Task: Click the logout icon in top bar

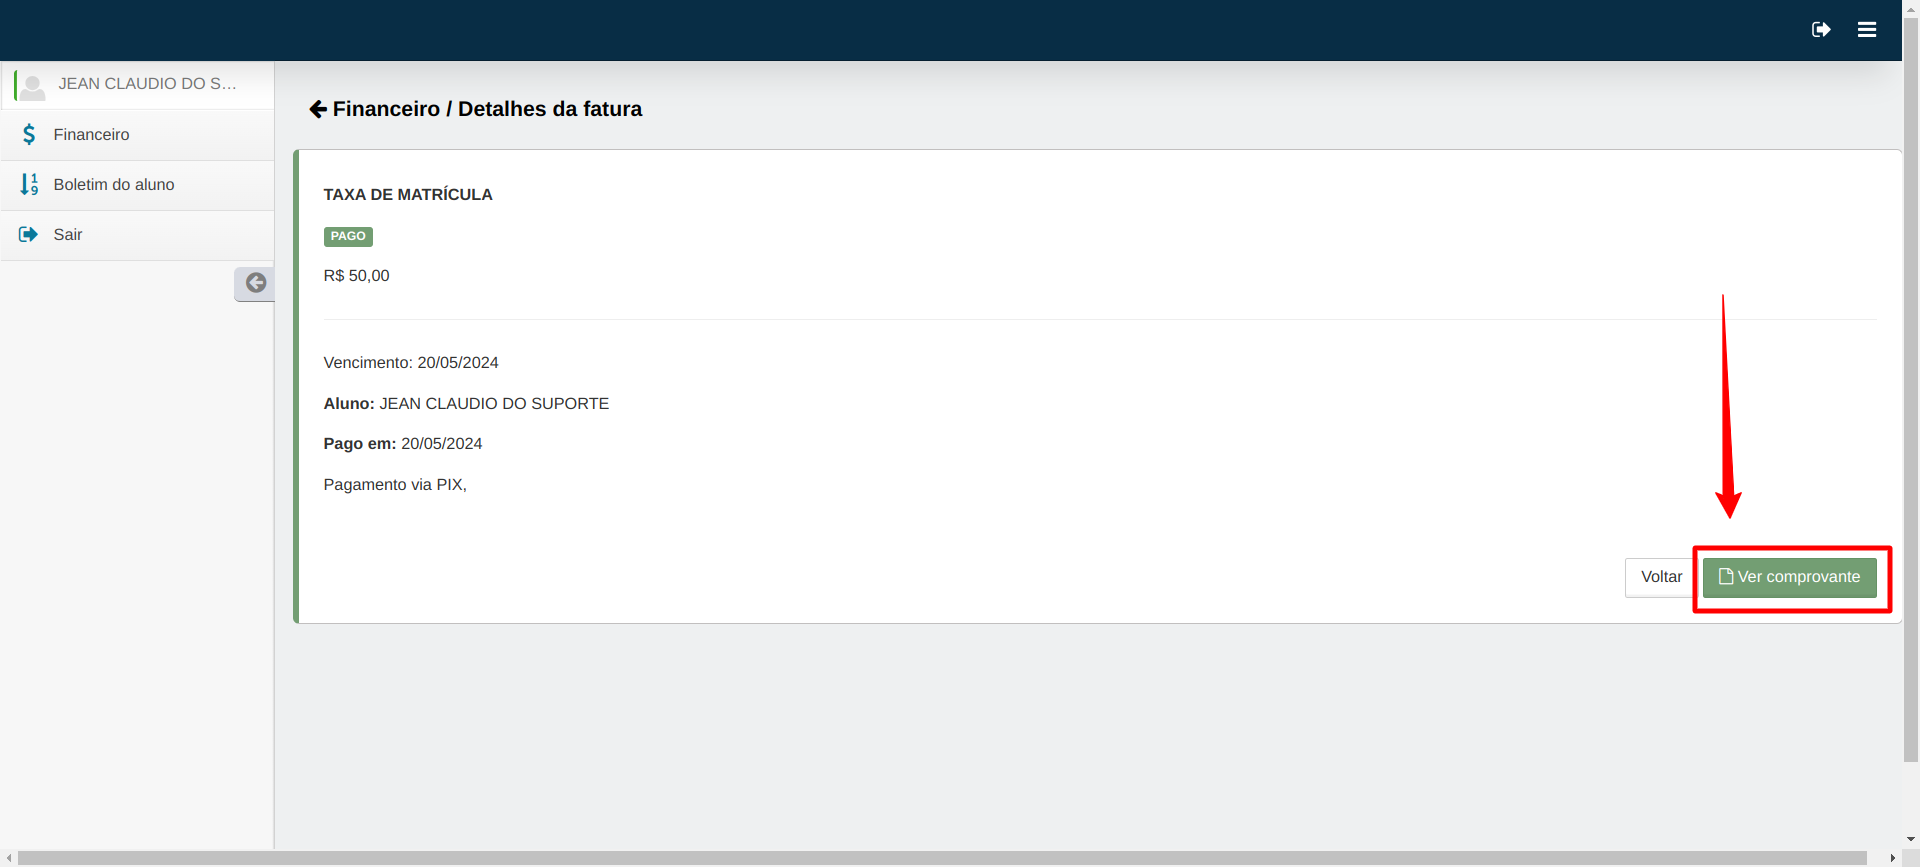Action: coord(1821,30)
